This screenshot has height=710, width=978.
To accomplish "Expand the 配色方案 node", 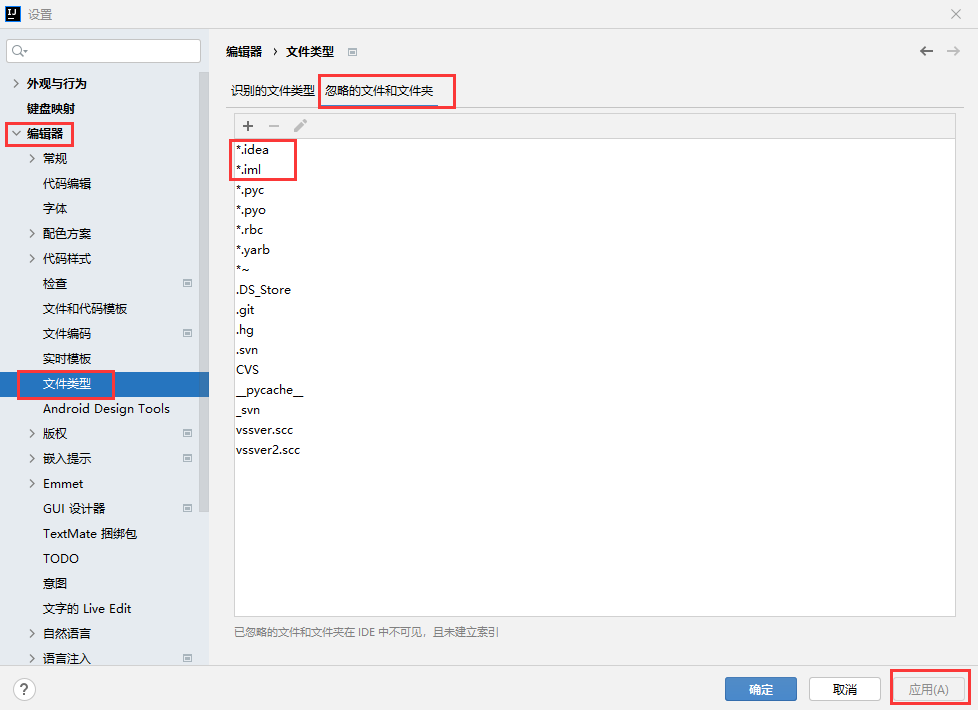I will (x=32, y=233).
